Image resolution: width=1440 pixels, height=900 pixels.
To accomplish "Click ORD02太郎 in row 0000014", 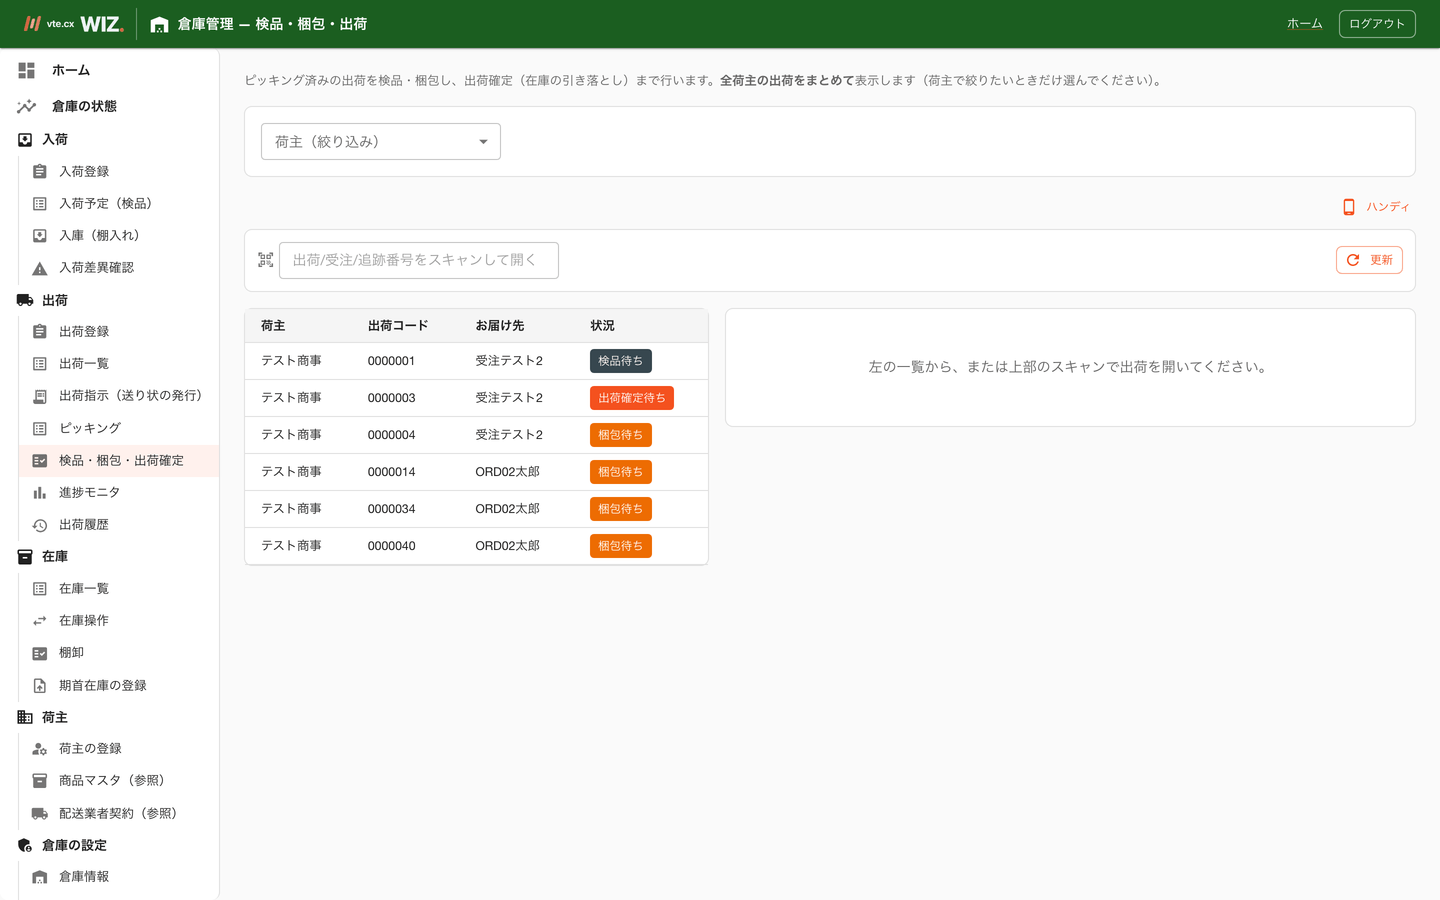I will click(x=507, y=472).
